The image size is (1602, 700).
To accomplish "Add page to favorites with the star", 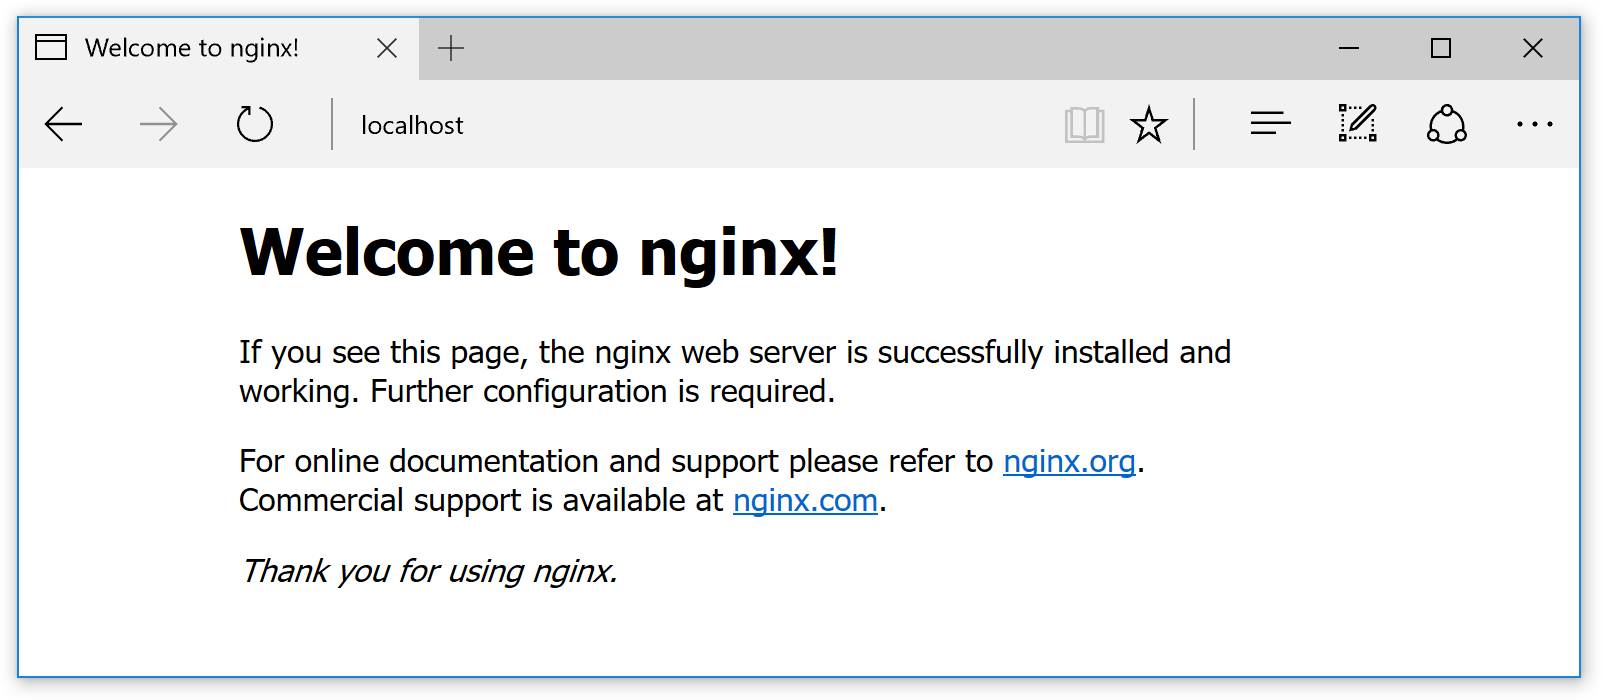I will pyautogui.click(x=1149, y=125).
